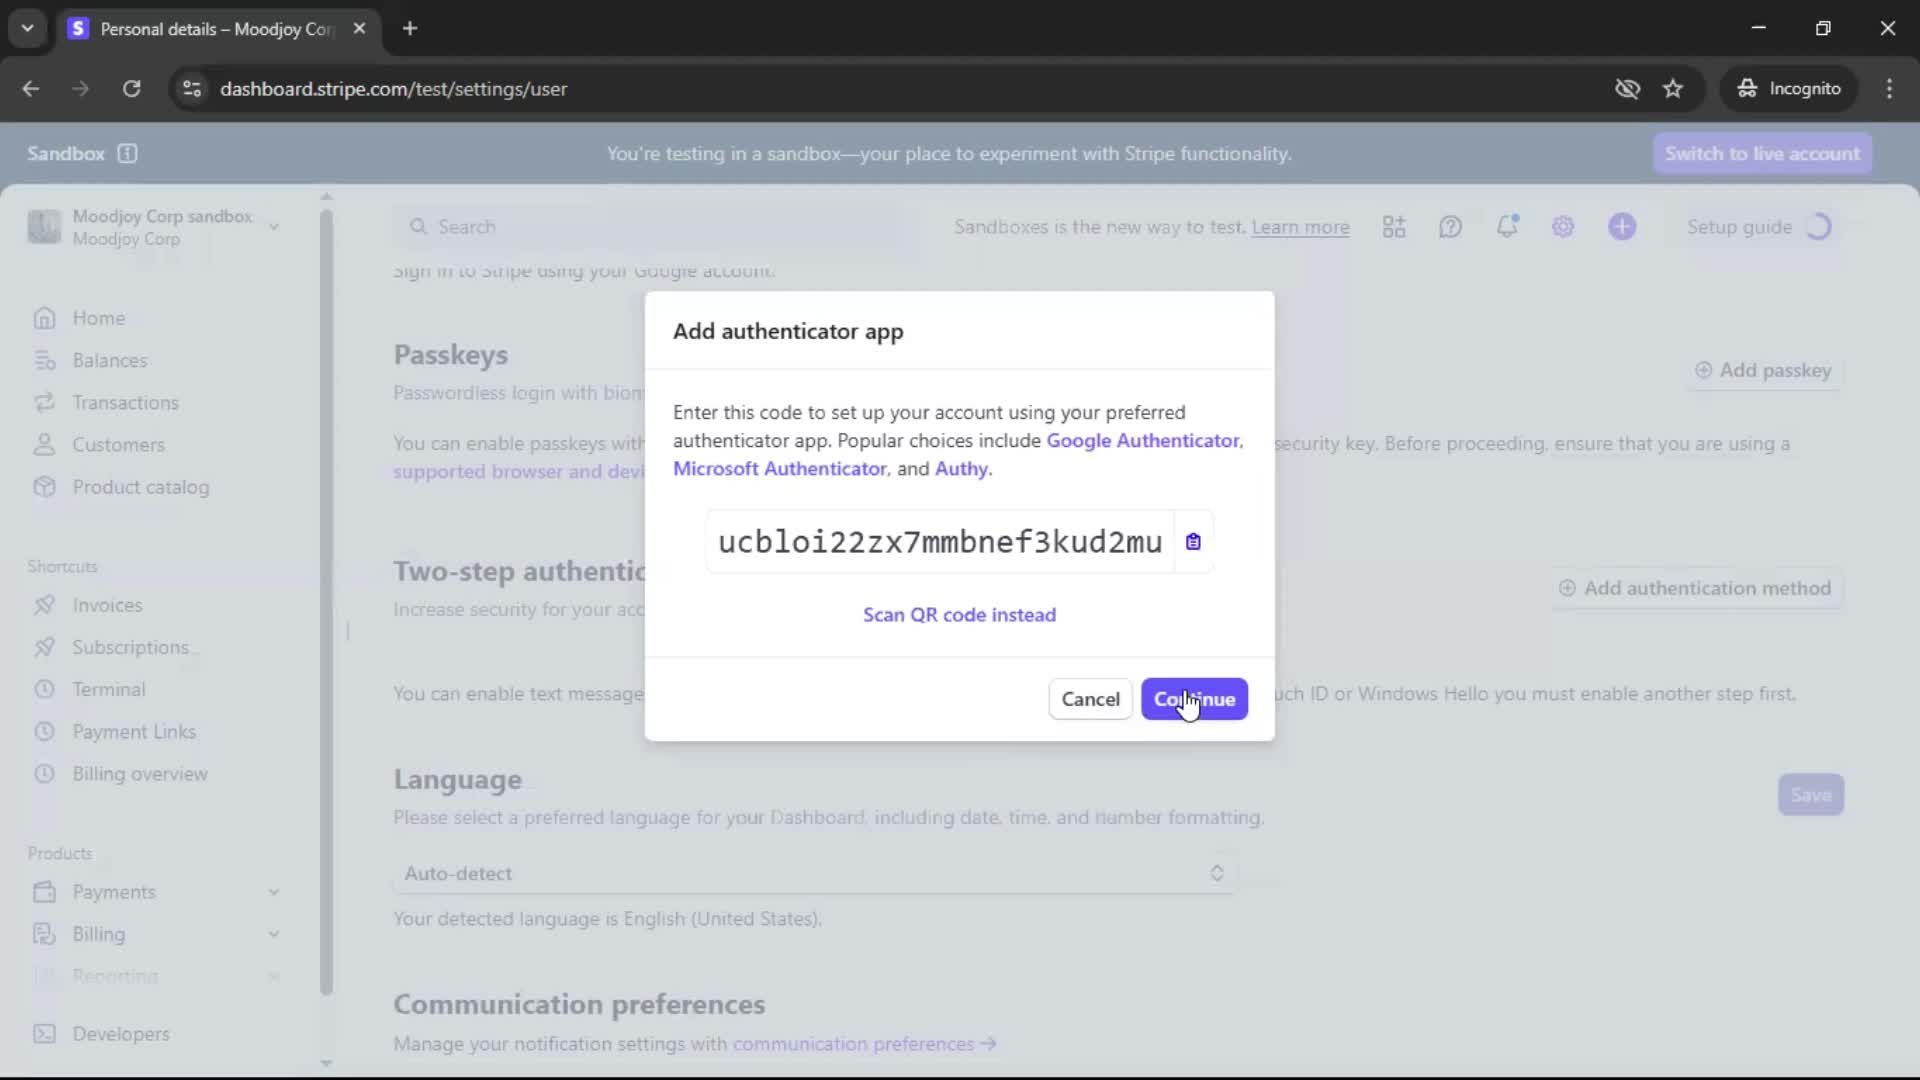Screen dimensions: 1920x1080
Task: Open the Auto-detect language dropdown
Action: coord(814,873)
